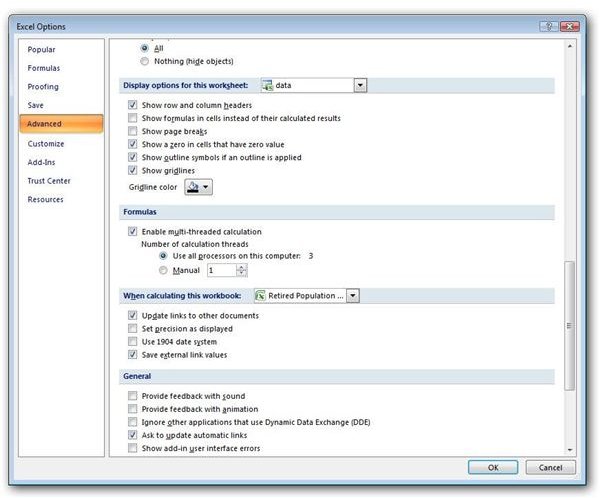Toggle Show gridlines checkbox
The width and height of the screenshot is (600, 498).
(x=132, y=170)
